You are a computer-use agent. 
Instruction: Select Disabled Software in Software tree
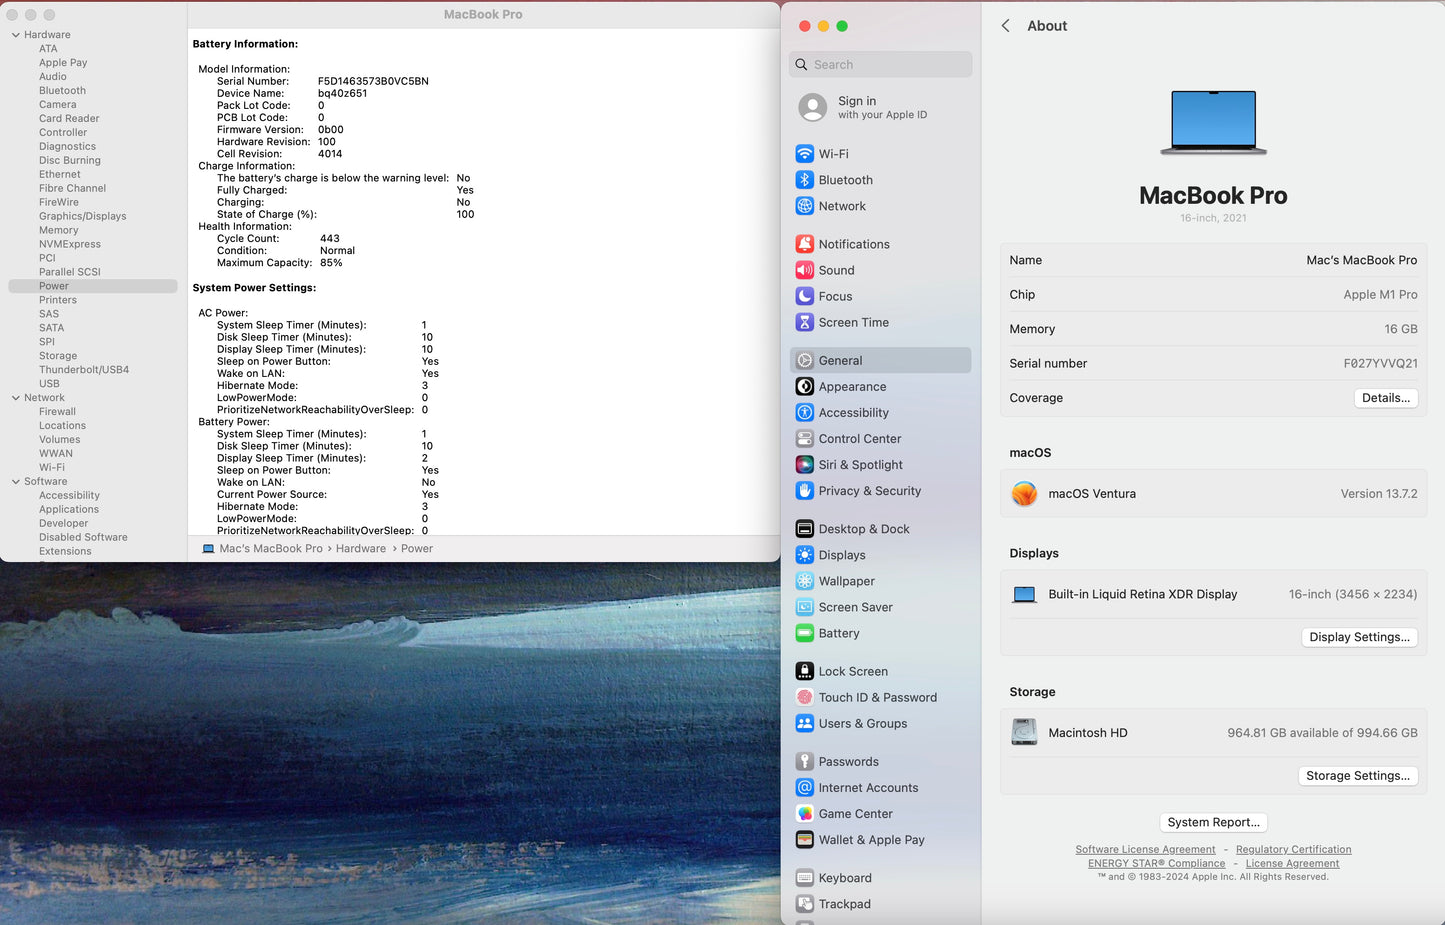(x=83, y=538)
